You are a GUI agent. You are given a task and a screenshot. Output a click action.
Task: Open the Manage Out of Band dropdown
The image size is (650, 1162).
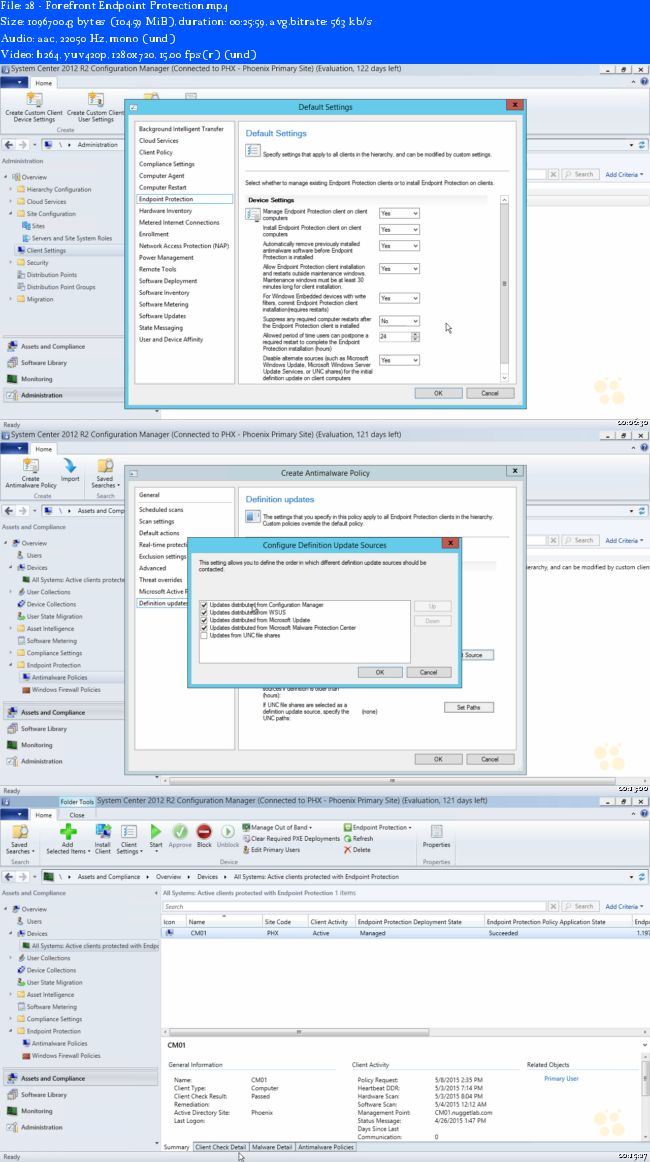277,827
